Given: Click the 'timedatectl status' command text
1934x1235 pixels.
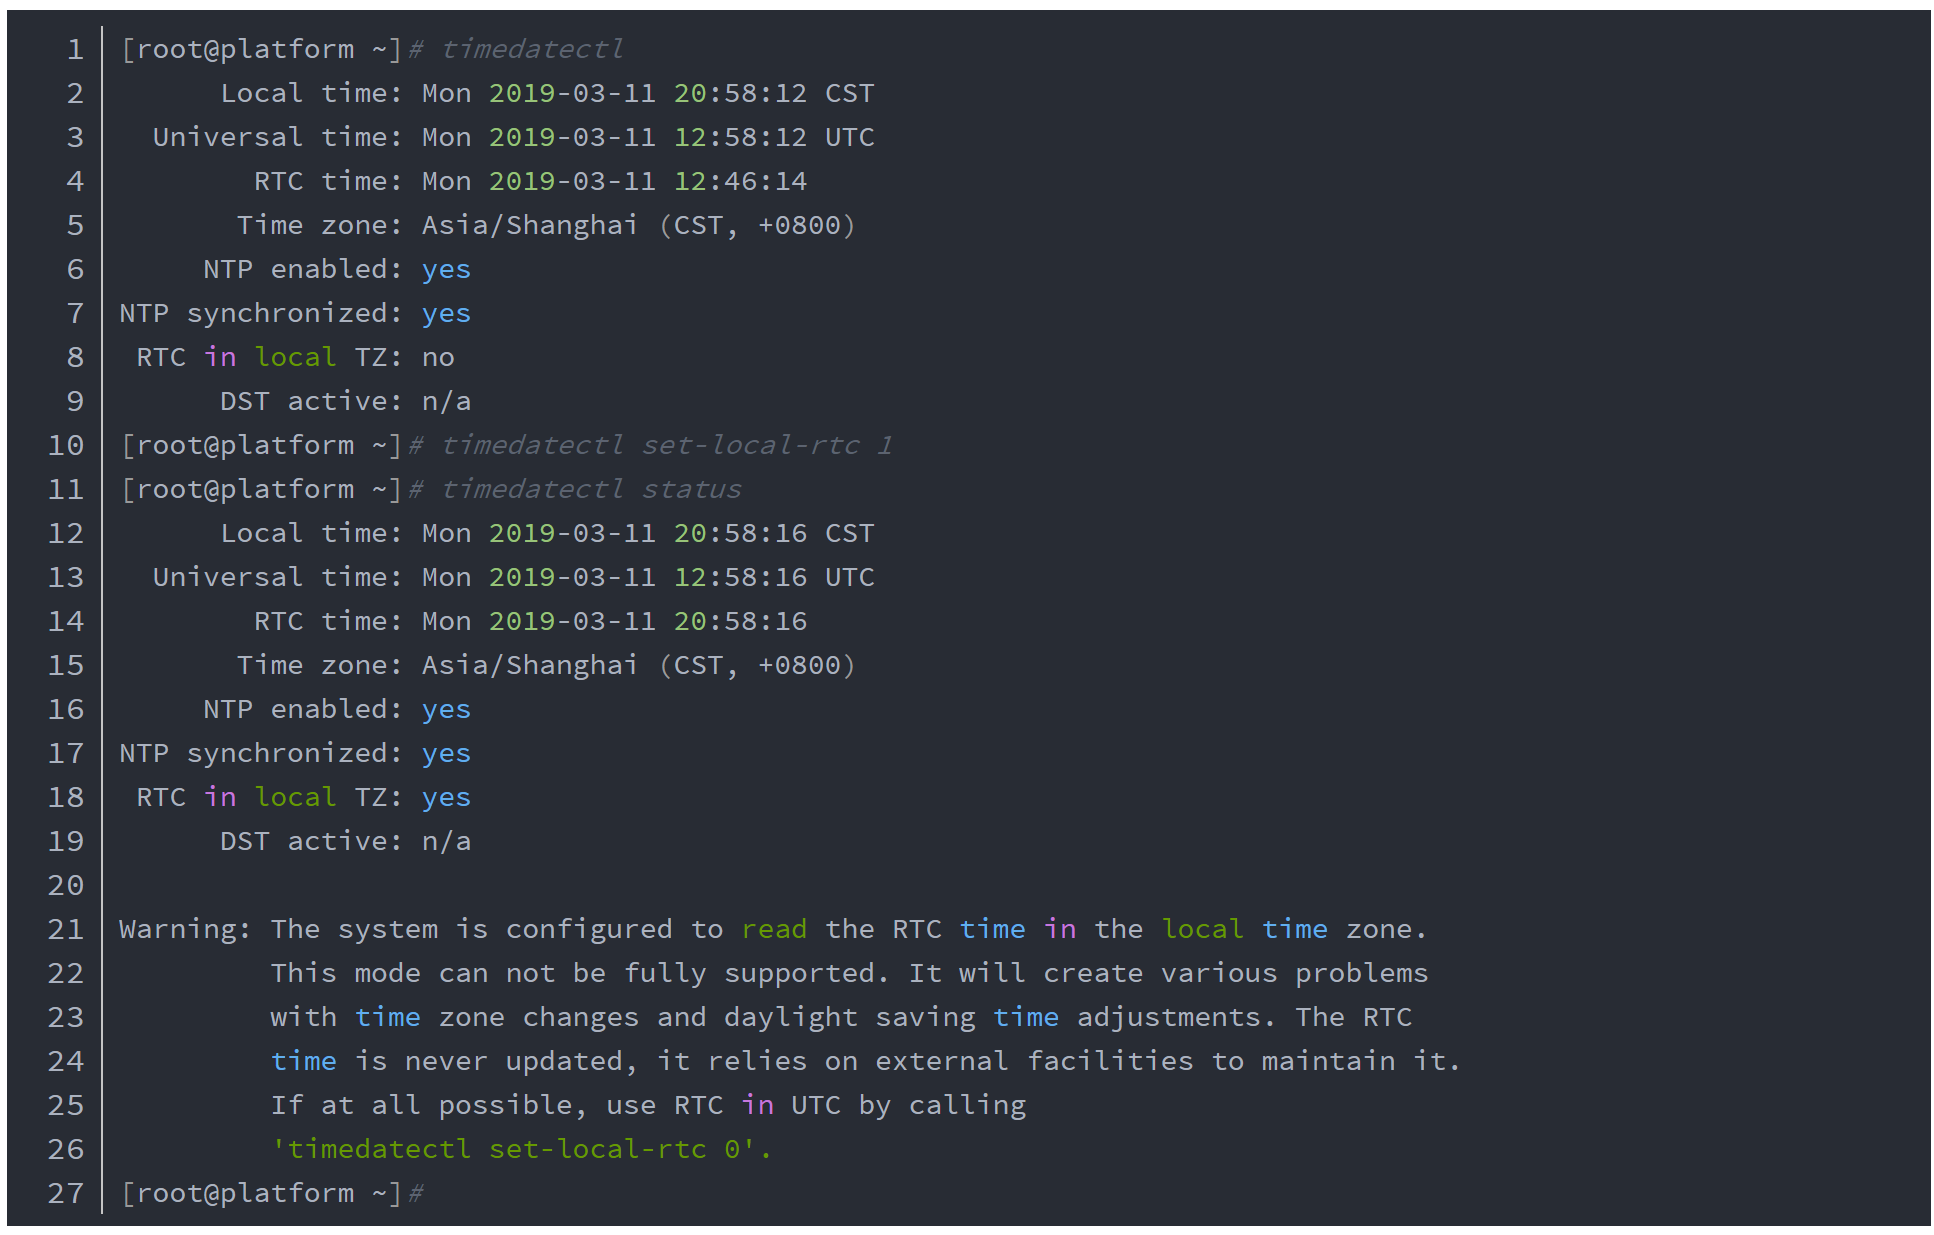Looking at the screenshot, I should pos(591,489).
